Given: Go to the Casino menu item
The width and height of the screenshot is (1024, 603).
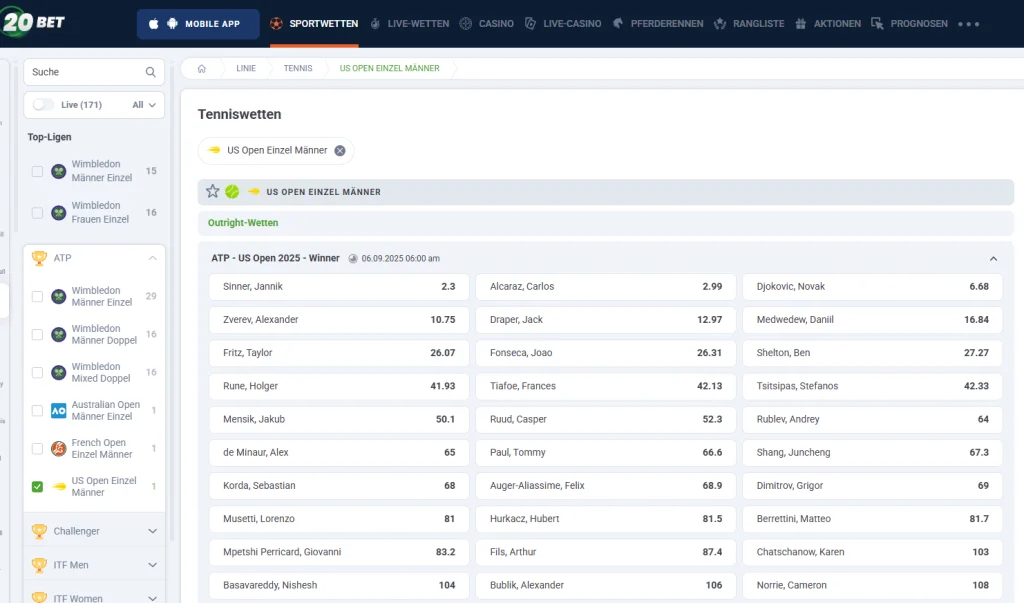Looking at the screenshot, I should pyautogui.click(x=487, y=23).
